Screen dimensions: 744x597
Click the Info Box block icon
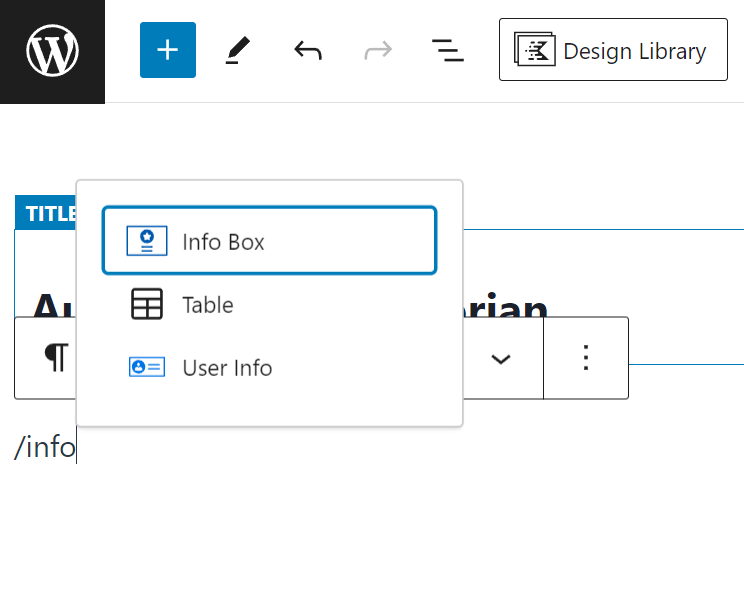click(x=146, y=241)
